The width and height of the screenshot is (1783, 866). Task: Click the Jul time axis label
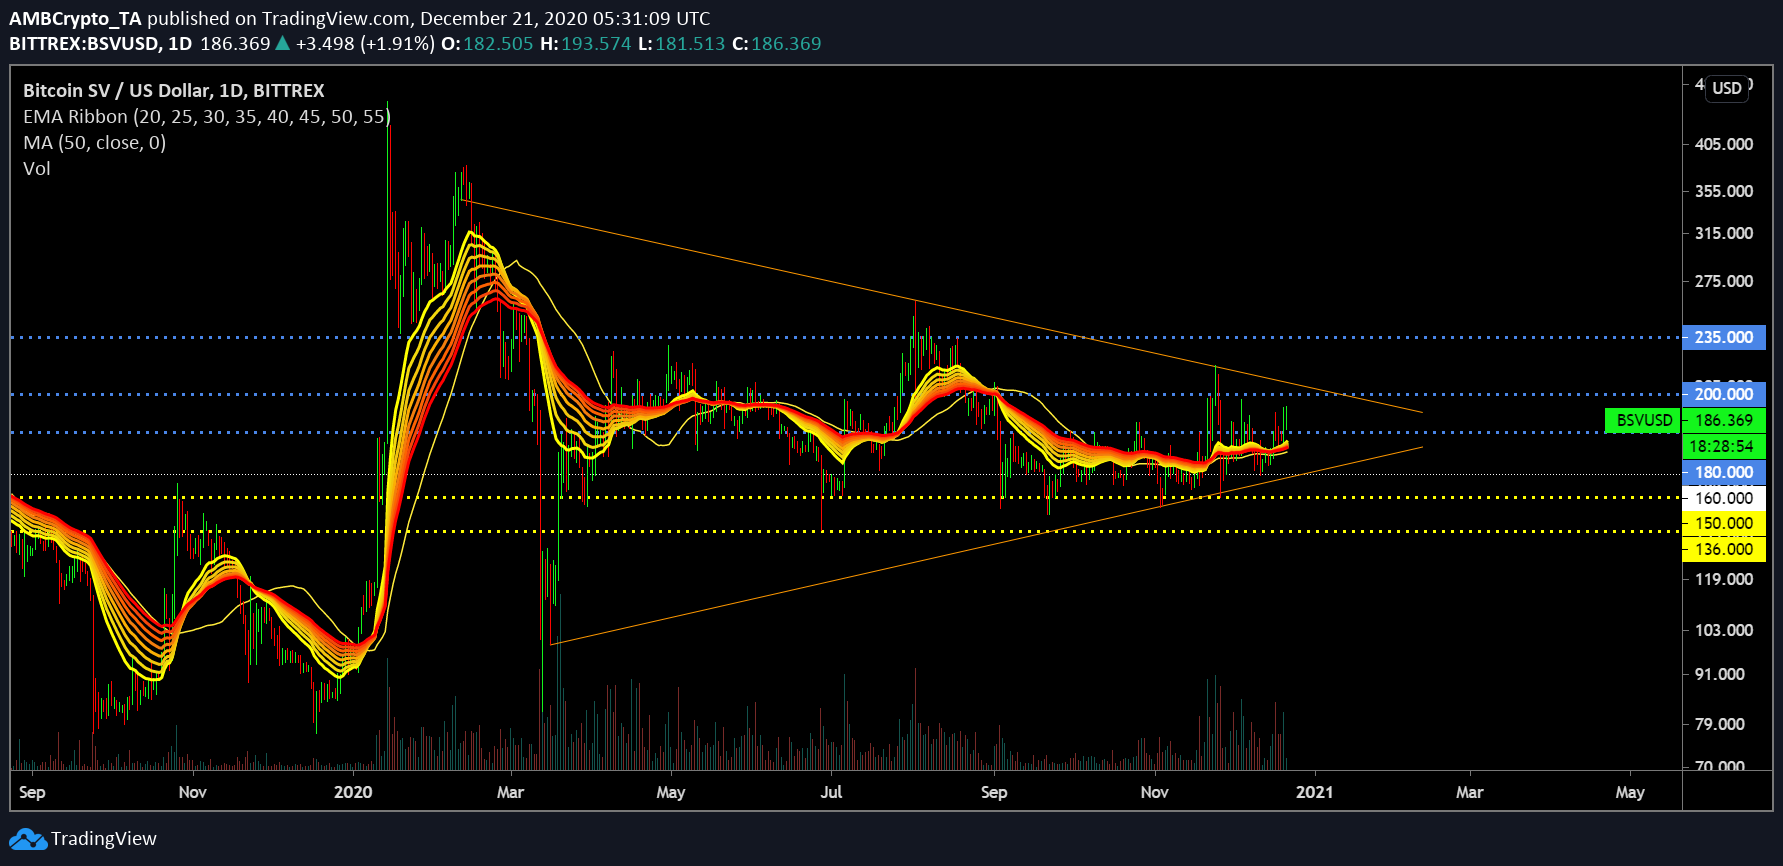[831, 792]
